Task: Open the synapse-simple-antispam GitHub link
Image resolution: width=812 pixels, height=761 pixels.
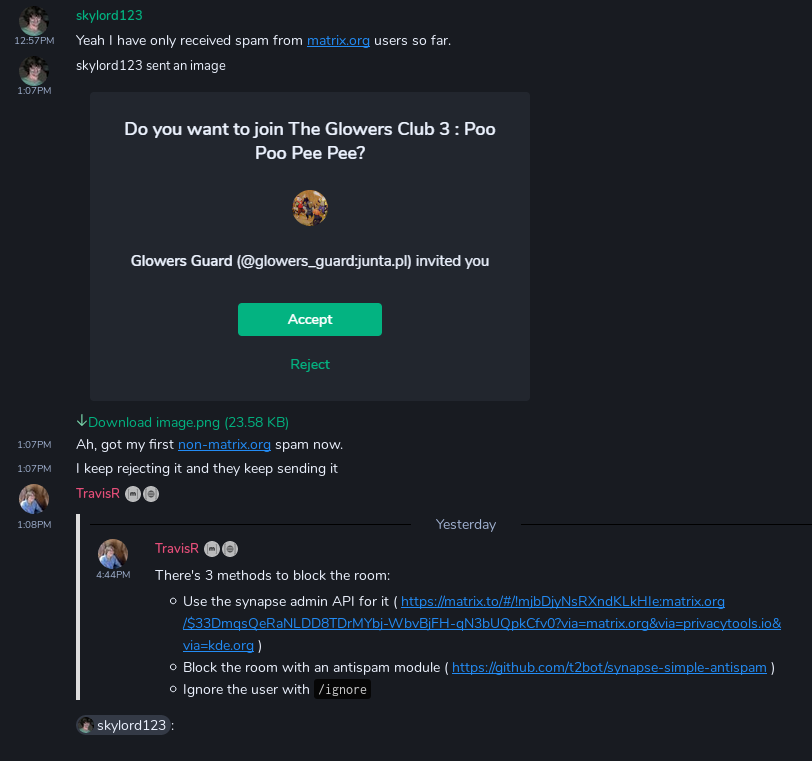Action: point(609,667)
